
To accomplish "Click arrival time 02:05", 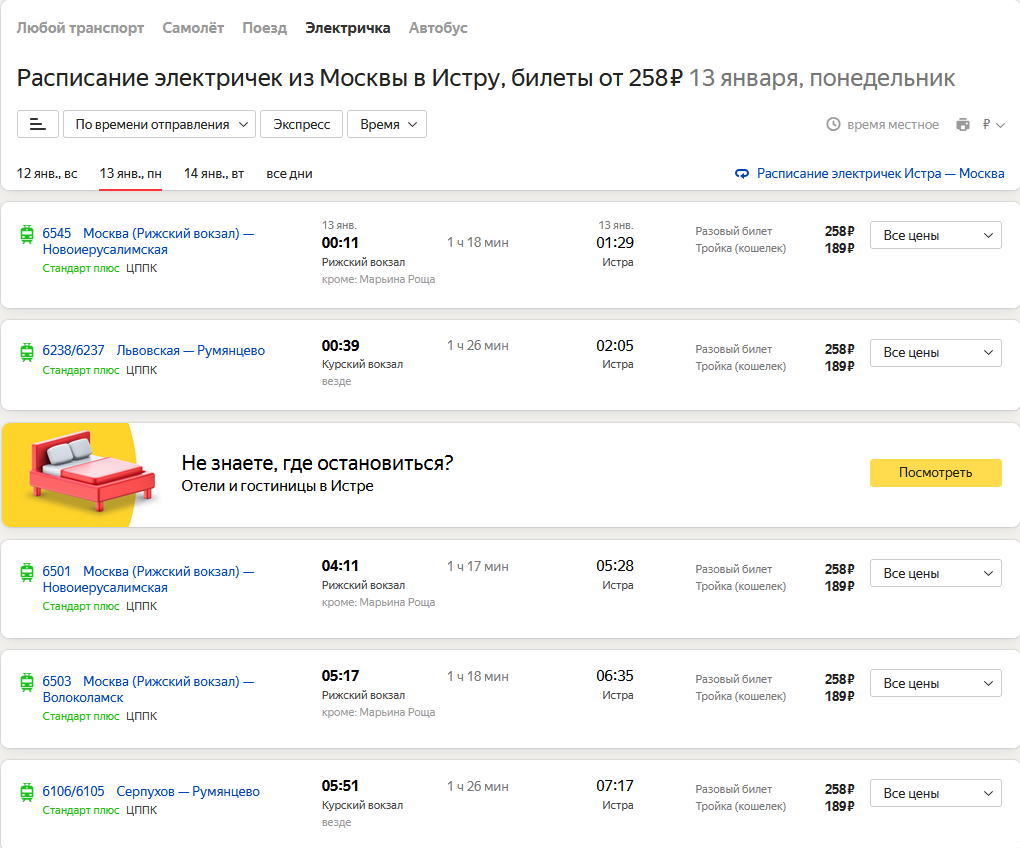I will (x=615, y=345).
